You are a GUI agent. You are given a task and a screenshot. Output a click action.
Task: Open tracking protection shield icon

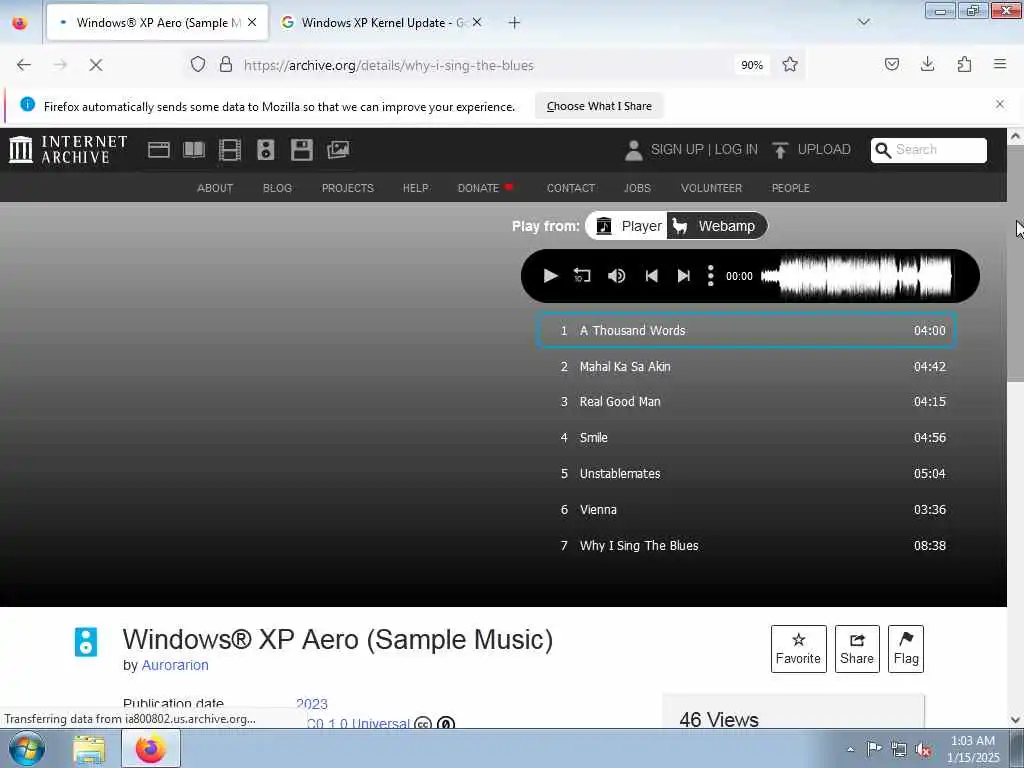click(x=198, y=65)
